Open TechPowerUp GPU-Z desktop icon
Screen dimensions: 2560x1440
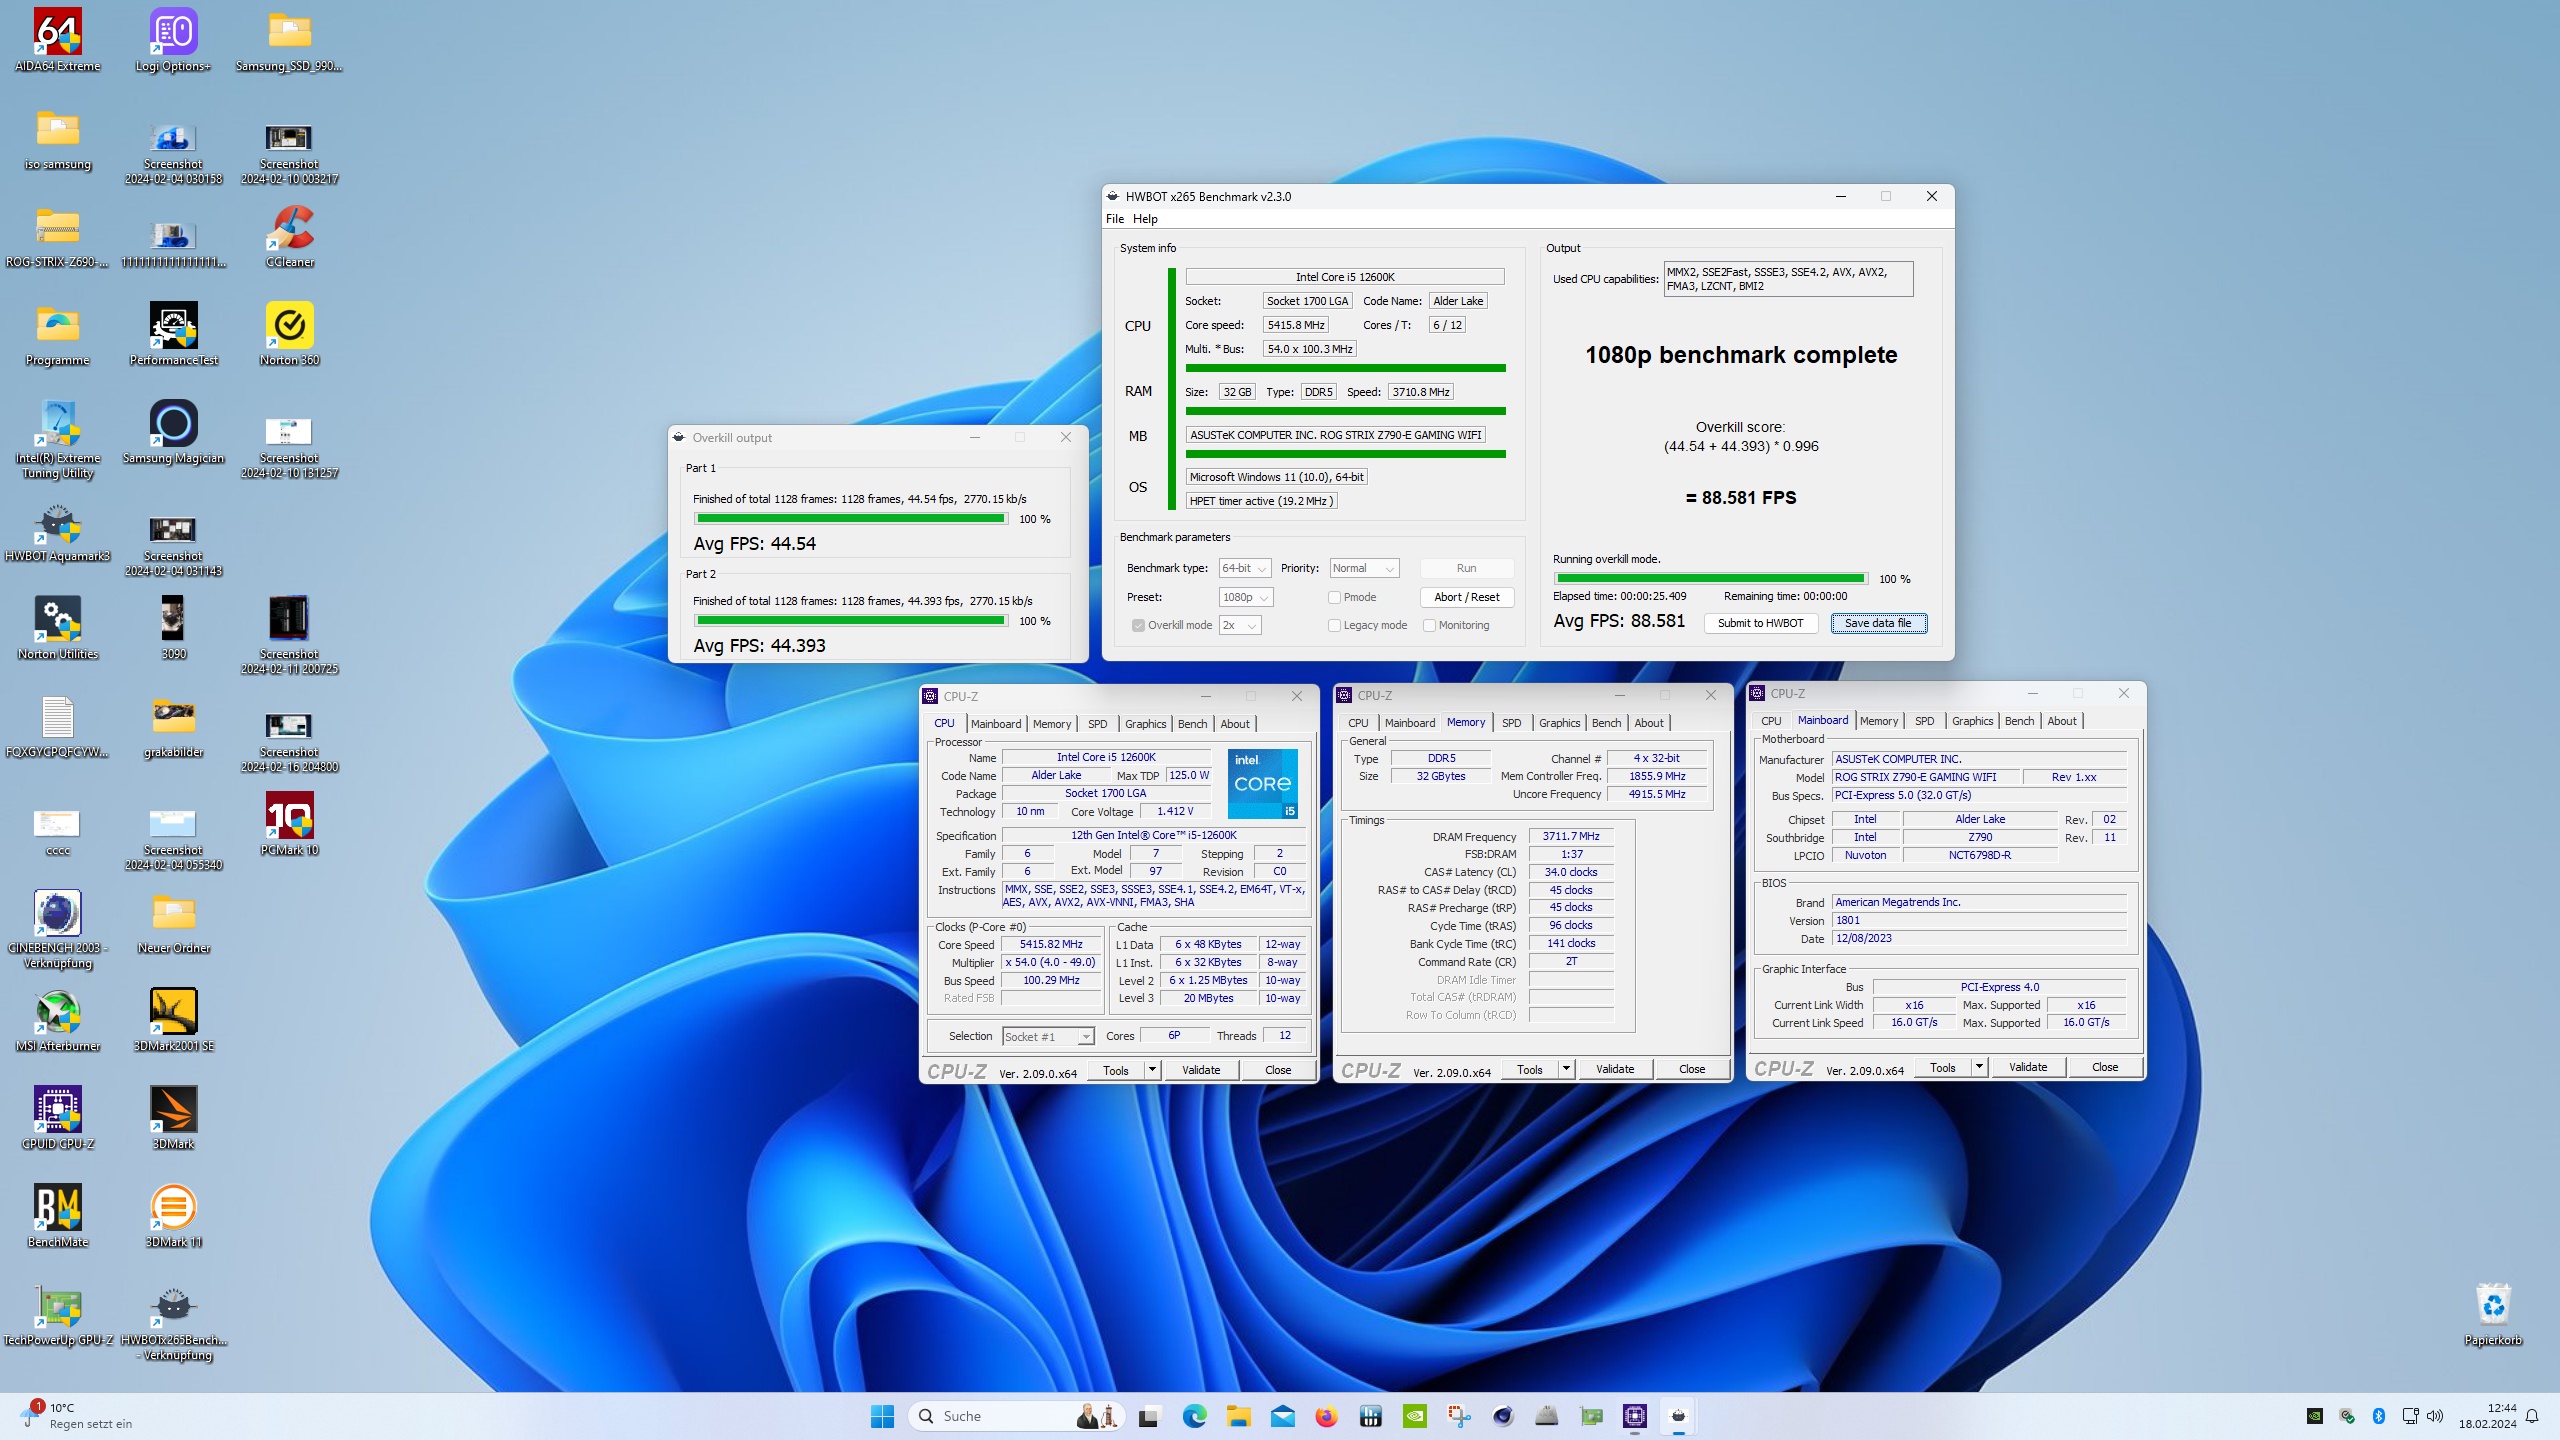point(58,1315)
